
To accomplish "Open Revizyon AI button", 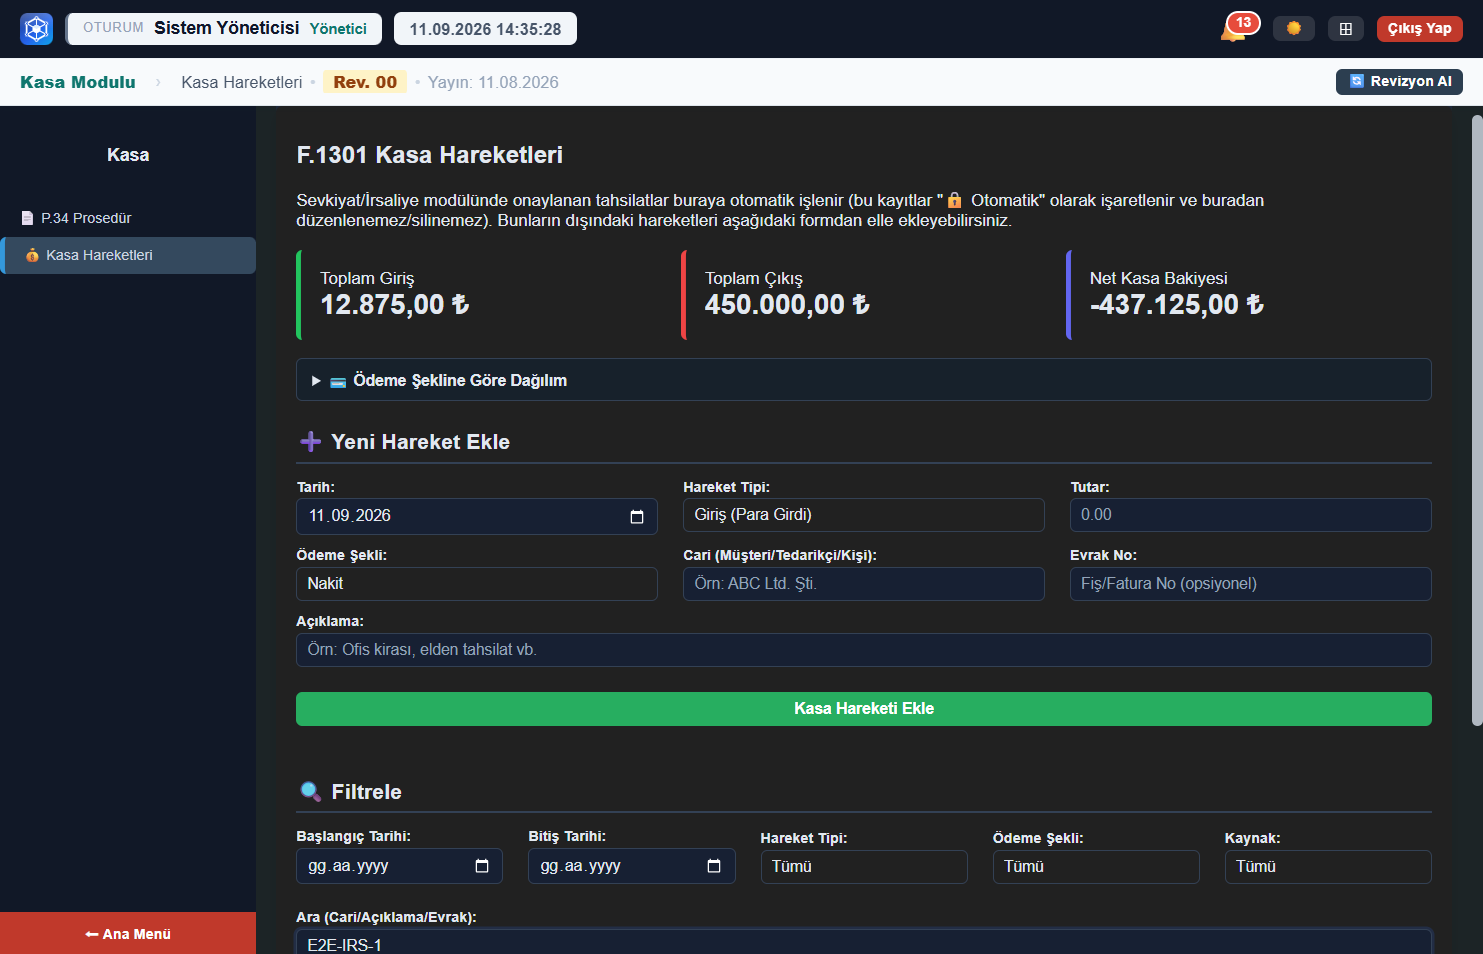I will [1399, 81].
